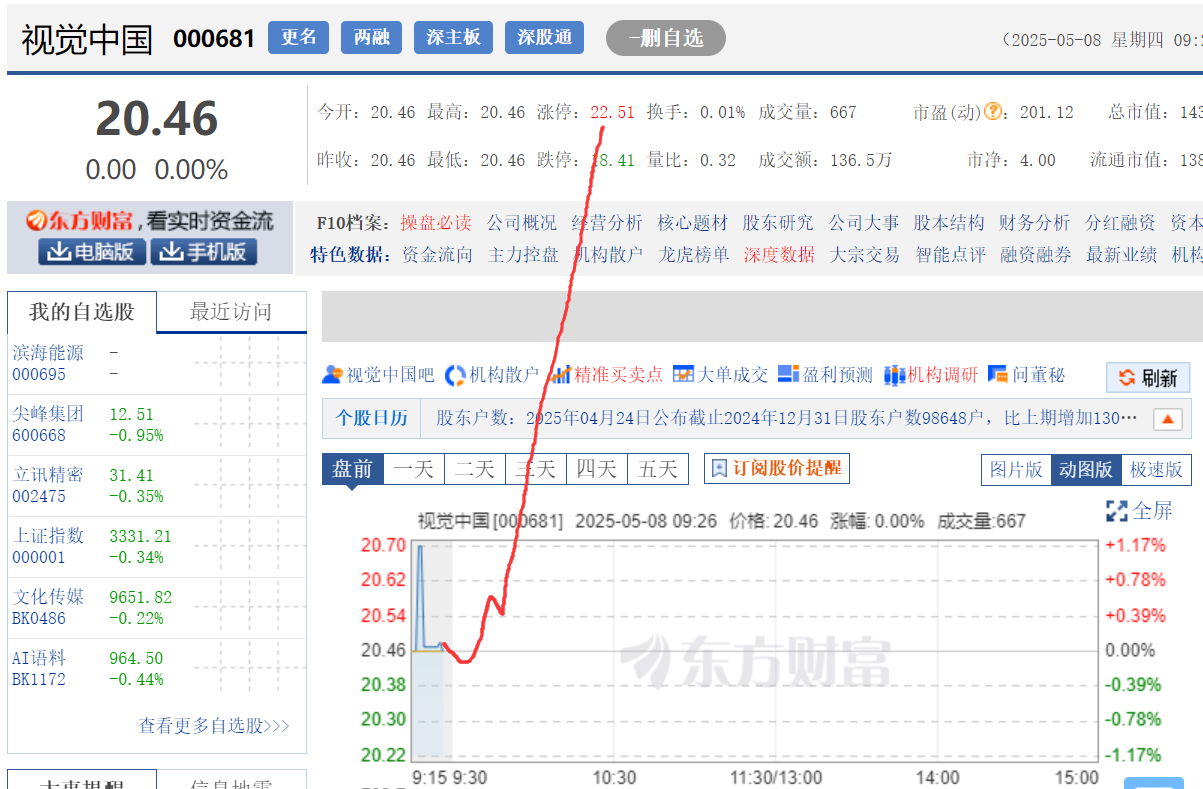The width and height of the screenshot is (1203, 789).
Task: Open 融资融券 link
Action: pyautogui.click(x=1036, y=255)
